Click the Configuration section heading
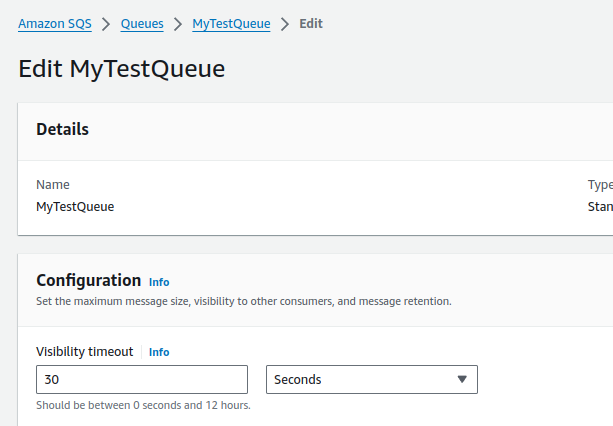613x426 pixels. point(88,281)
